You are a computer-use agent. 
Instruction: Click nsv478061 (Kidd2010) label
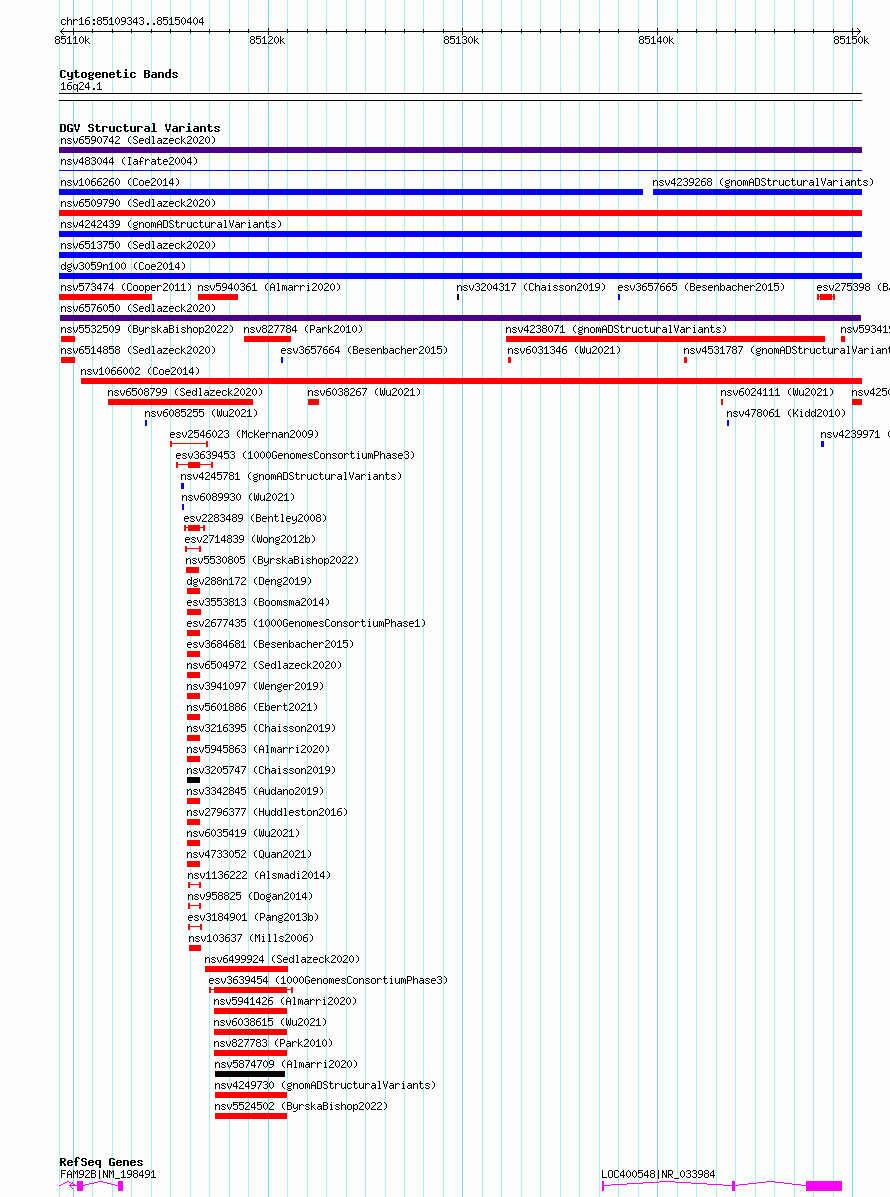[x=786, y=413]
